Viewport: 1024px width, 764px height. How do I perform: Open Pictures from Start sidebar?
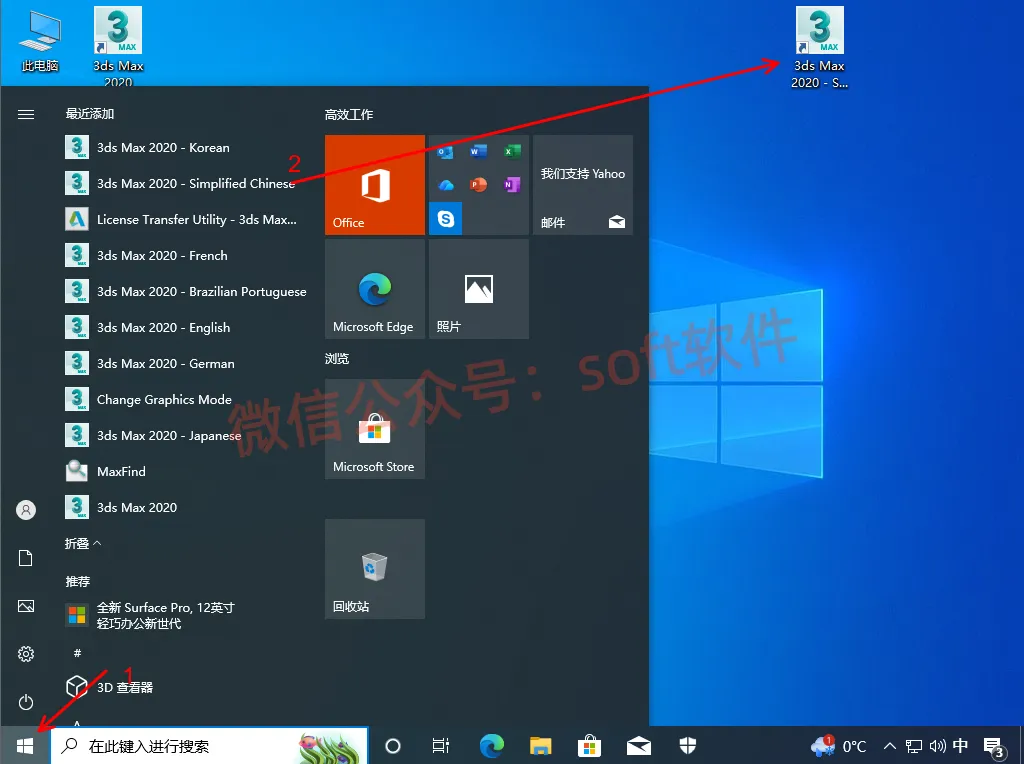point(25,606)
